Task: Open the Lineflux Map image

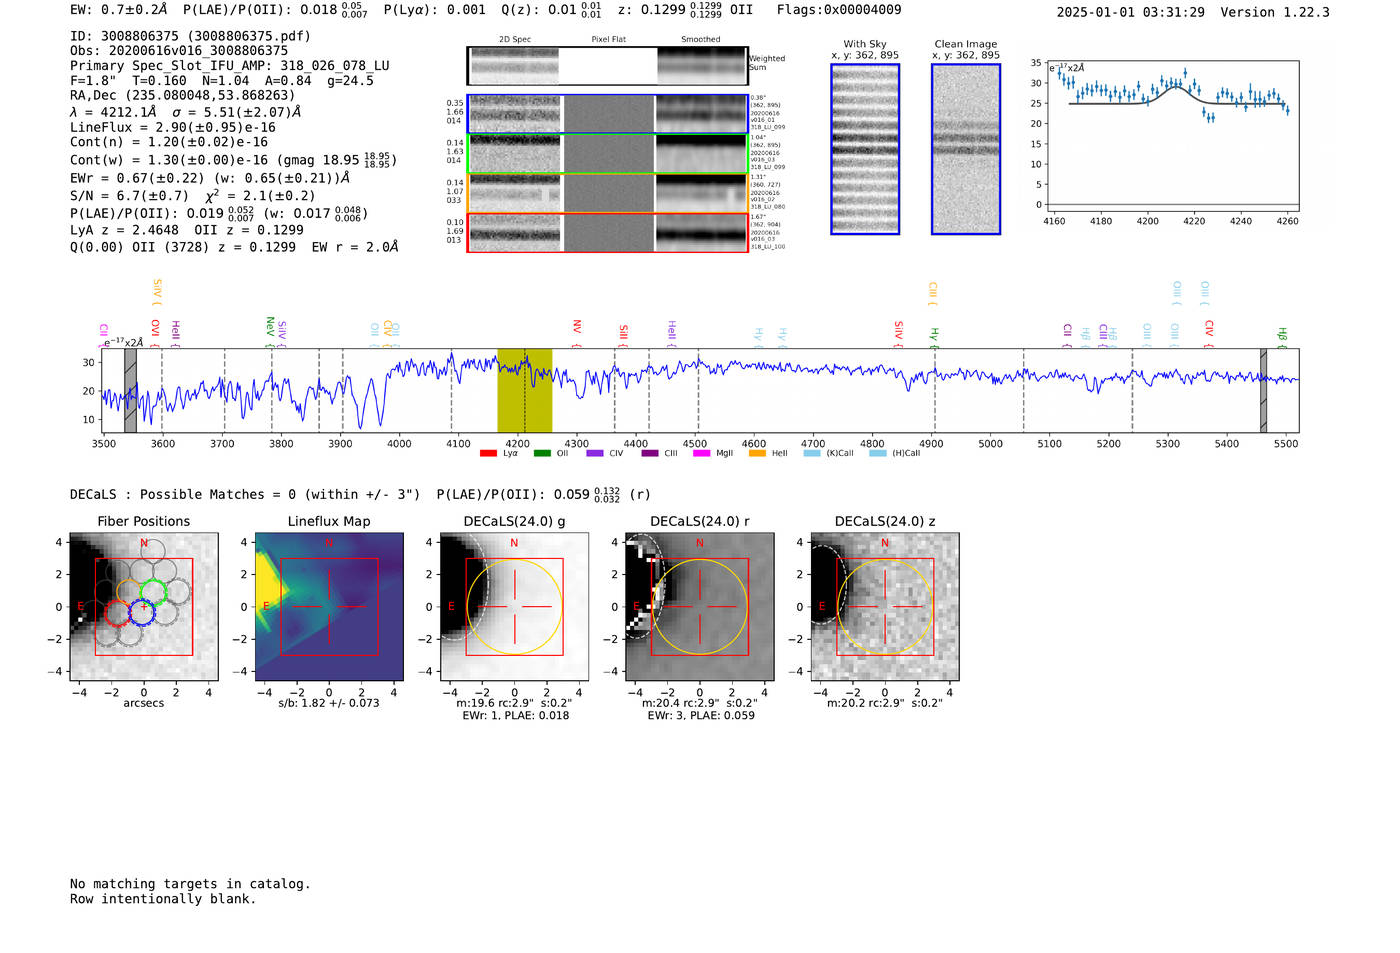Action: point(329,607)
